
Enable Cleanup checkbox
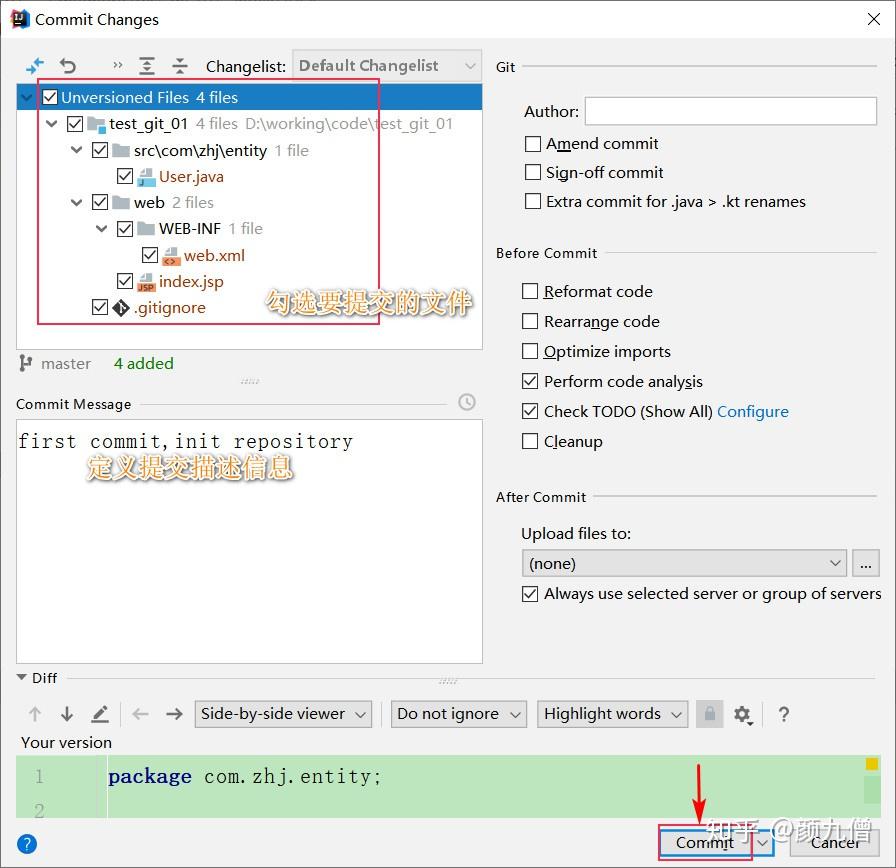[x=530, y=441]
